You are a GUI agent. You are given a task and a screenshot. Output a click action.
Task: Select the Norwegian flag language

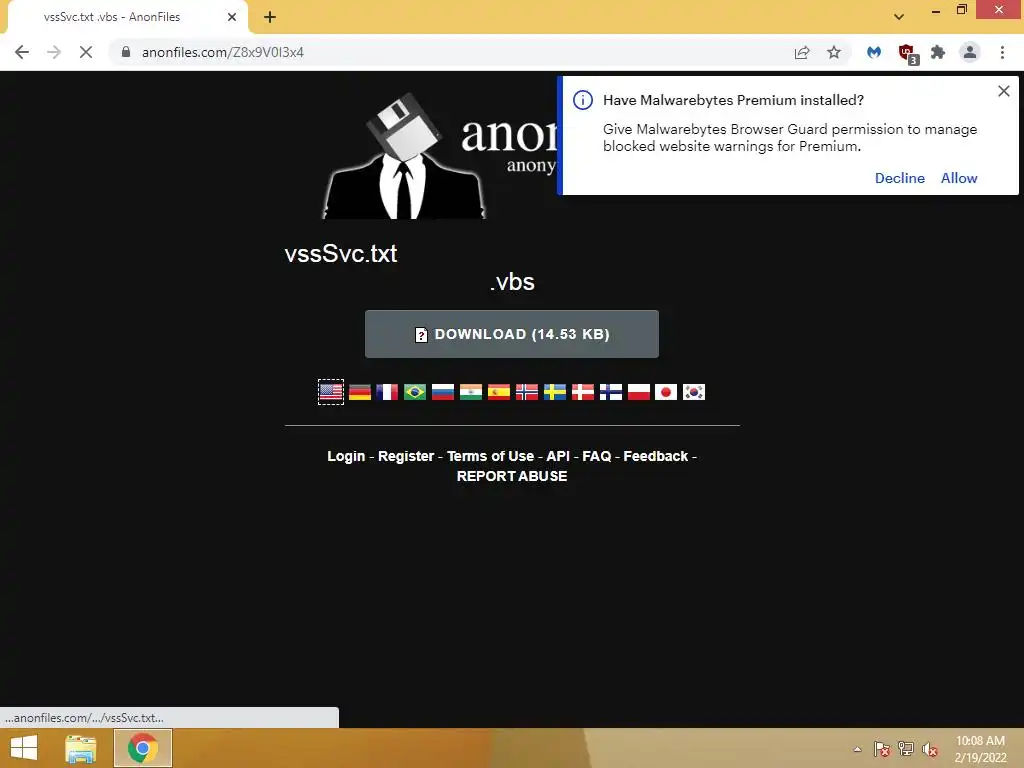tap(527, 392)
